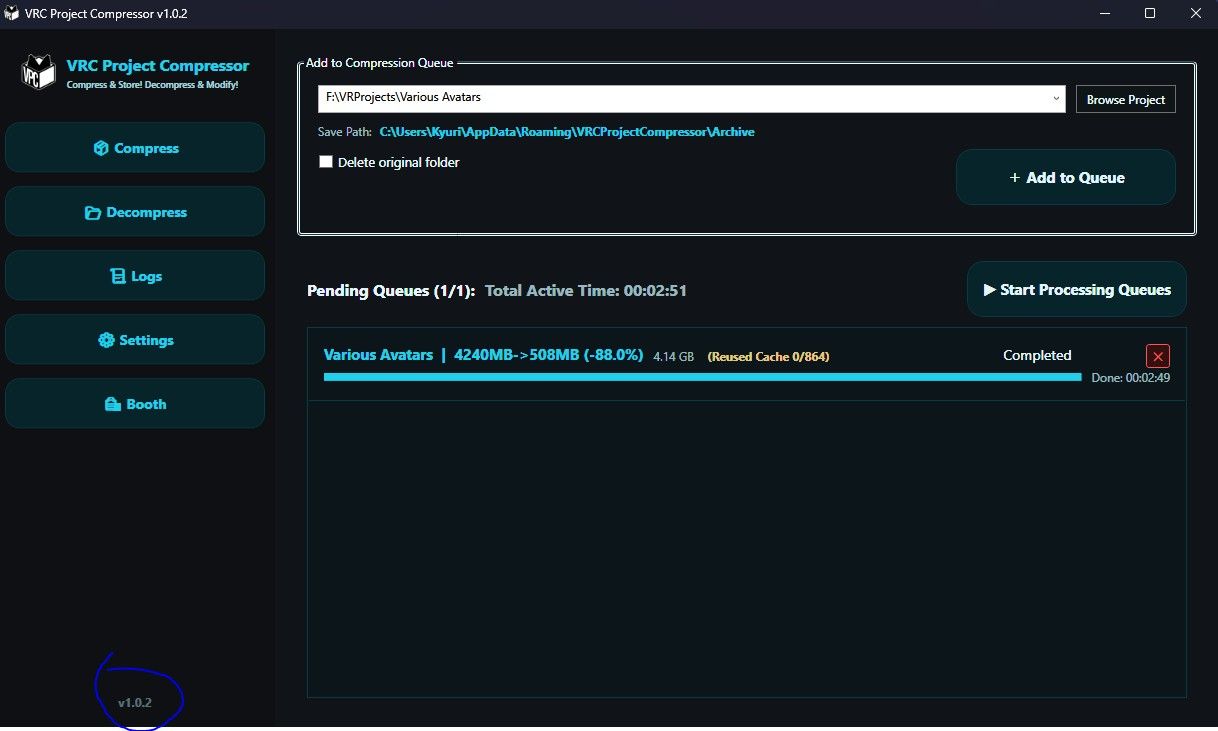The width and height of the screenshot is (1218, 731).
Task: Maximize the VRC Project Compressor window
Action: pyautogui.click(x=1150, y=14)
